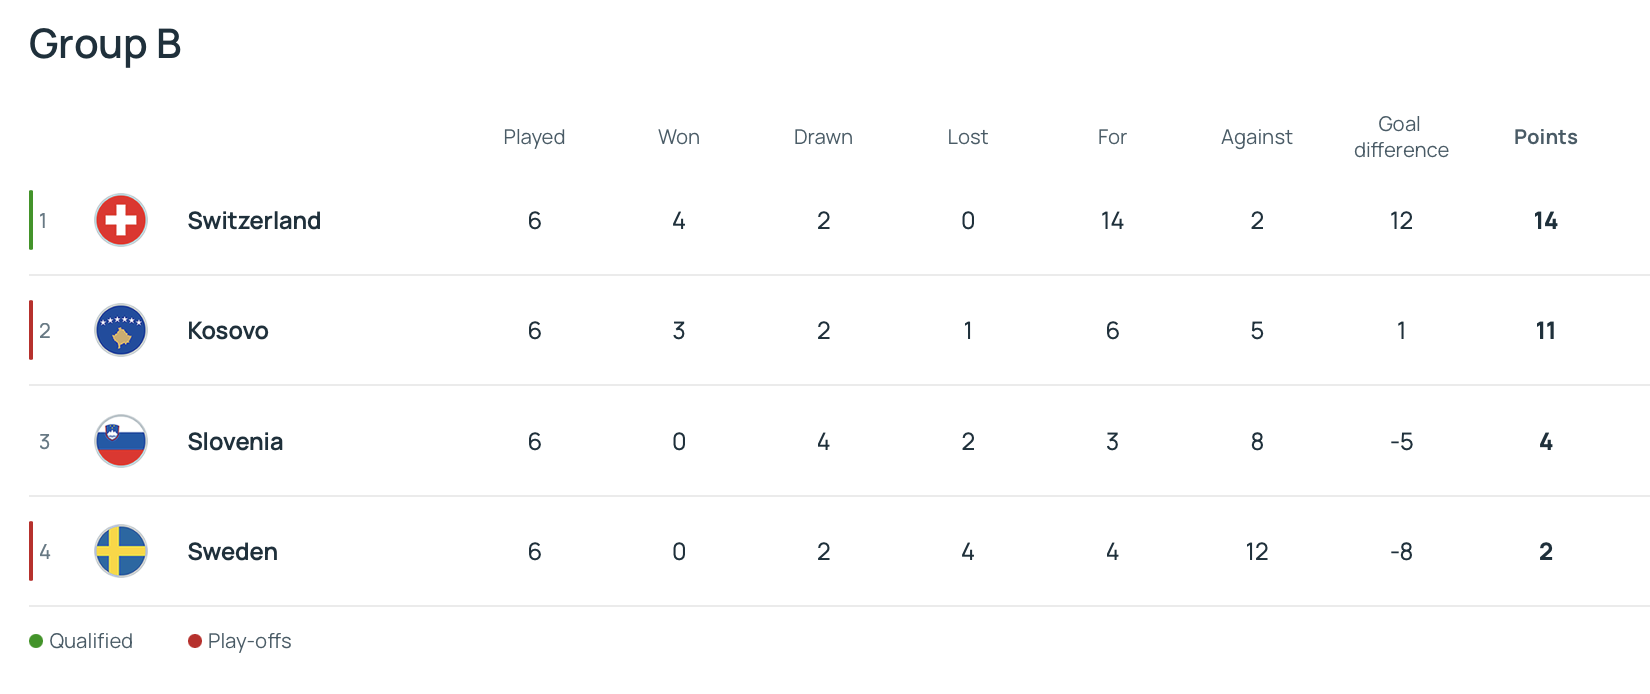Screen dimensions: 1650x694
Task: Click the Drawn column header
Action: point(823,137)
